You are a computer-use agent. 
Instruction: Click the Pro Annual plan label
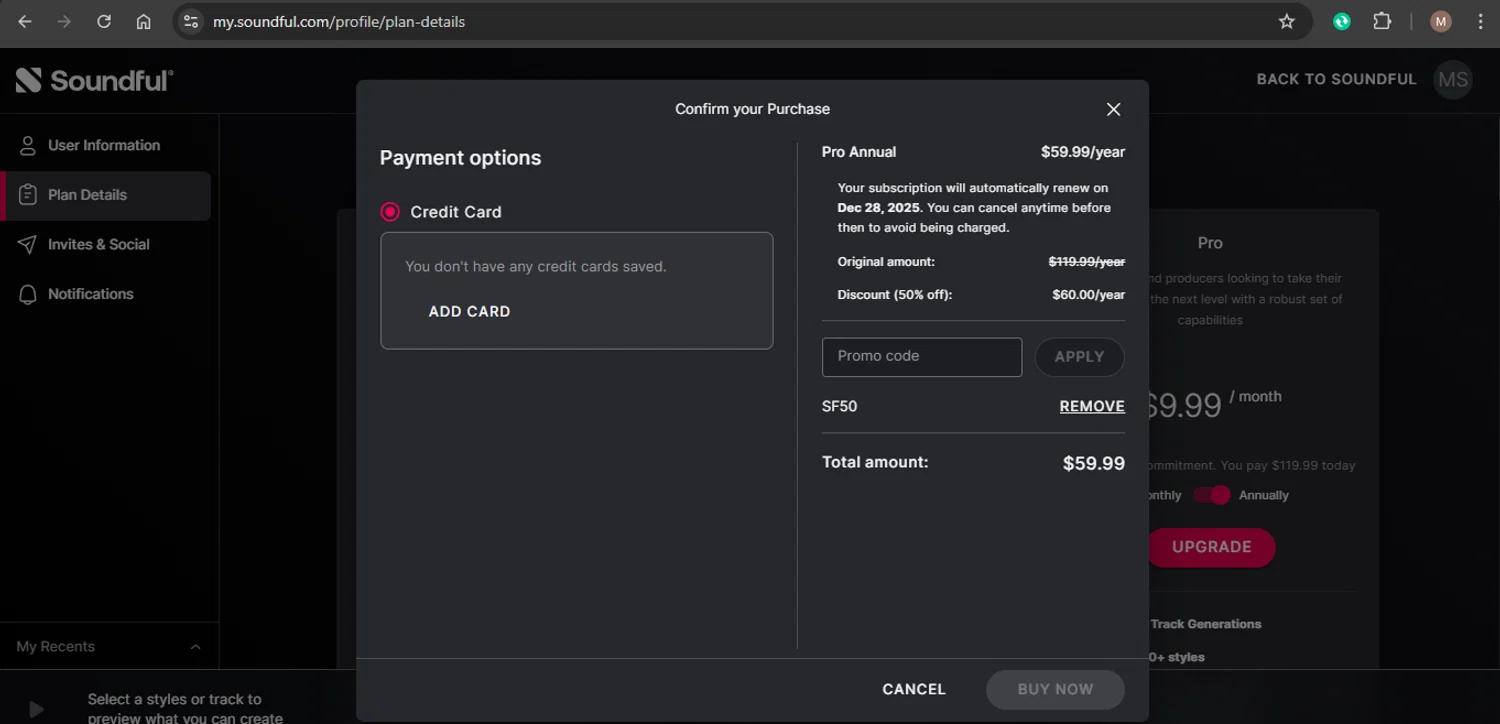pyautogui.click(x=859, y=152)
